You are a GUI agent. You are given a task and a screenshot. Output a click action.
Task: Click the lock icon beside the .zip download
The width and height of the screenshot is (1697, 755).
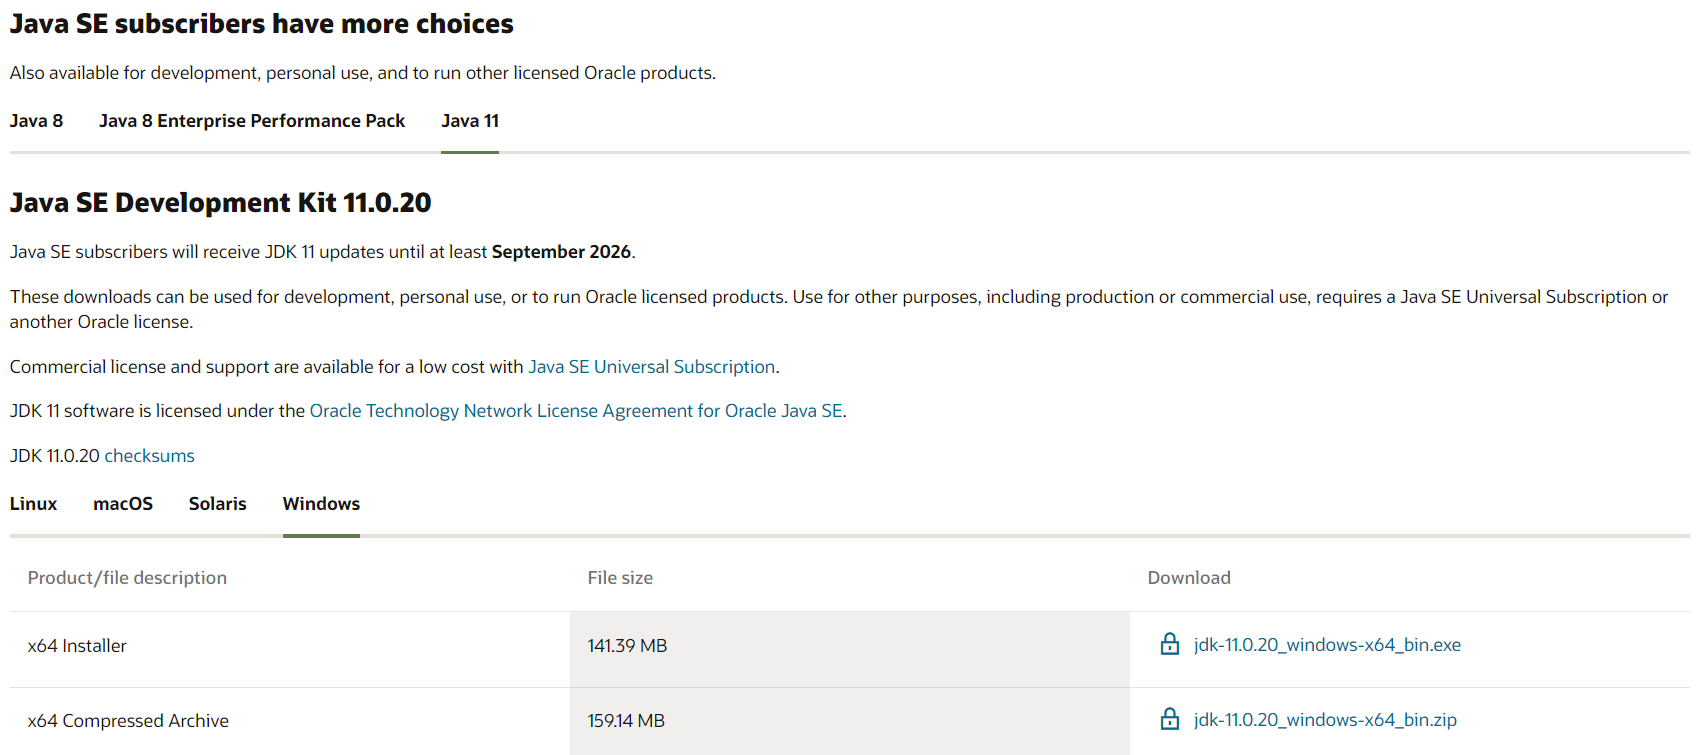[x=1169, y=719]
